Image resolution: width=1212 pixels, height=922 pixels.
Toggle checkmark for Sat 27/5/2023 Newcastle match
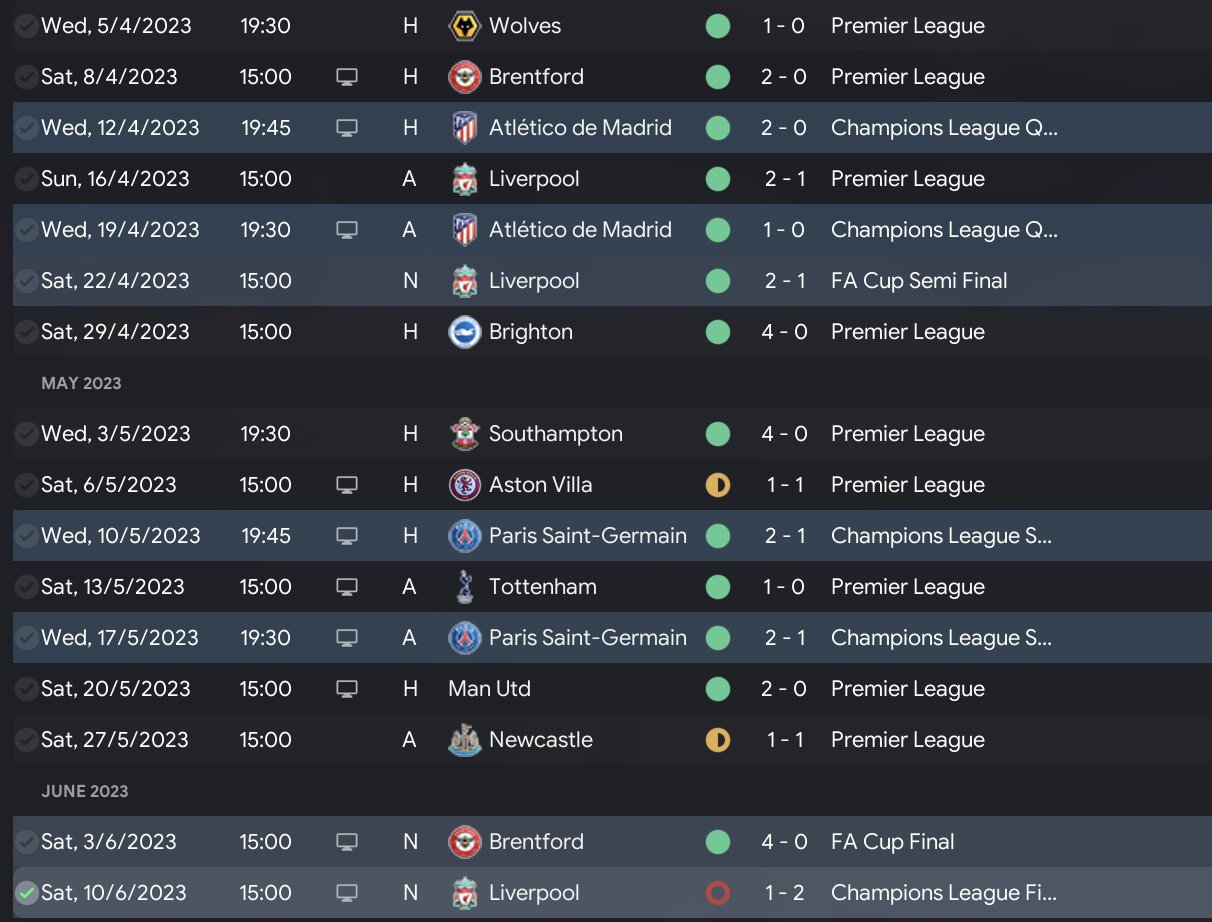point(27,740)
